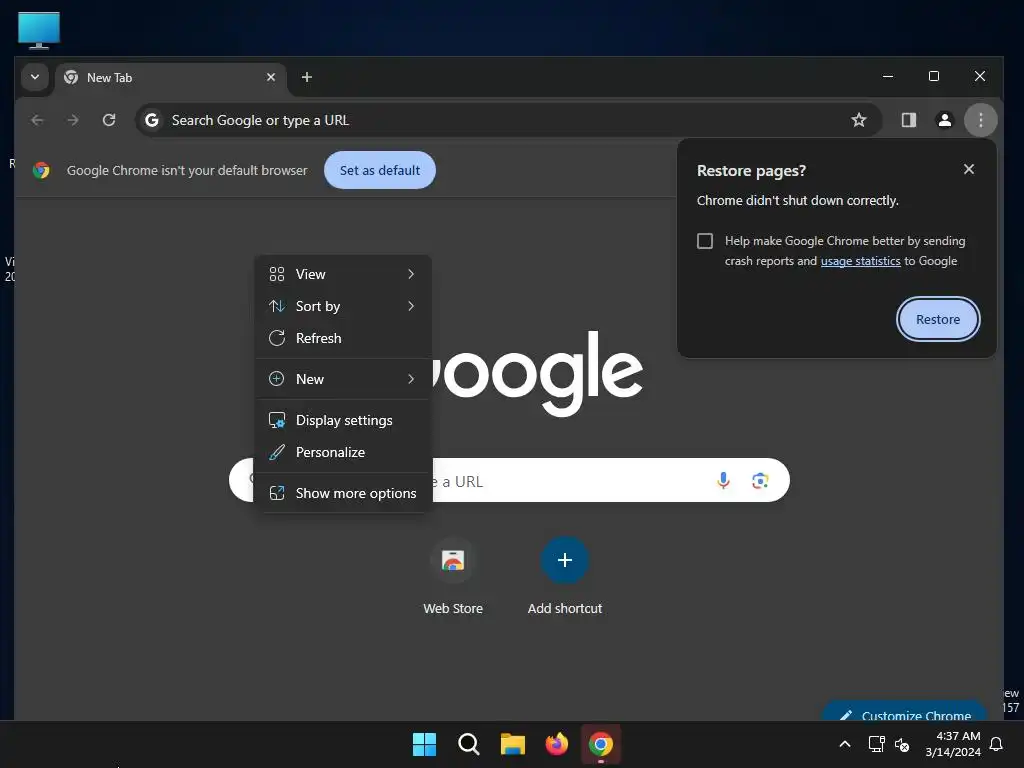Screen dimensions: 1024x768
Task: Expand the Sort by submenu
Action: click(343, 306)
